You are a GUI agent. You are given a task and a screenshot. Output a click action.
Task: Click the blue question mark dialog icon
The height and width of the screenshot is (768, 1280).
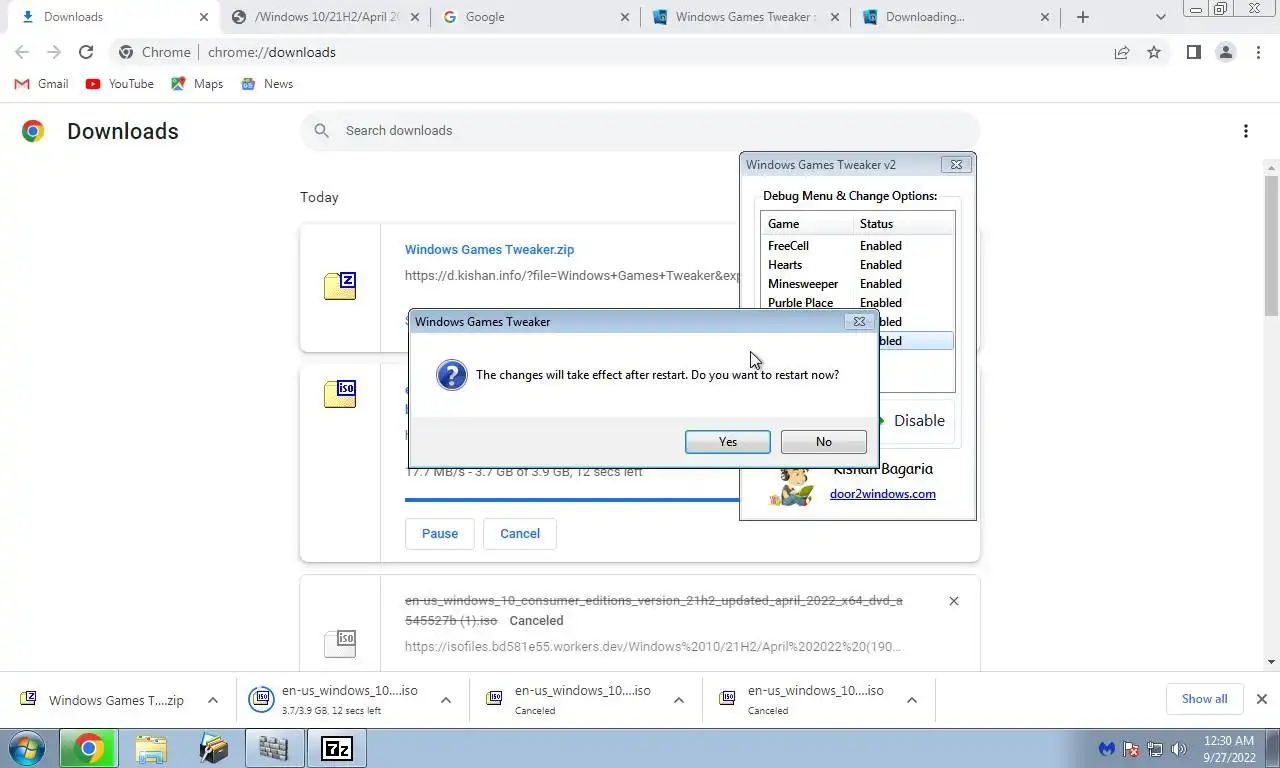(452, 375)
